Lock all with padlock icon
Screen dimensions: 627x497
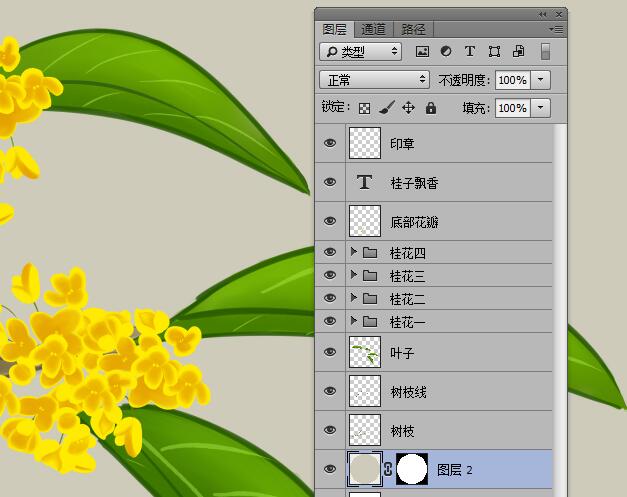(x=431, y=108)
